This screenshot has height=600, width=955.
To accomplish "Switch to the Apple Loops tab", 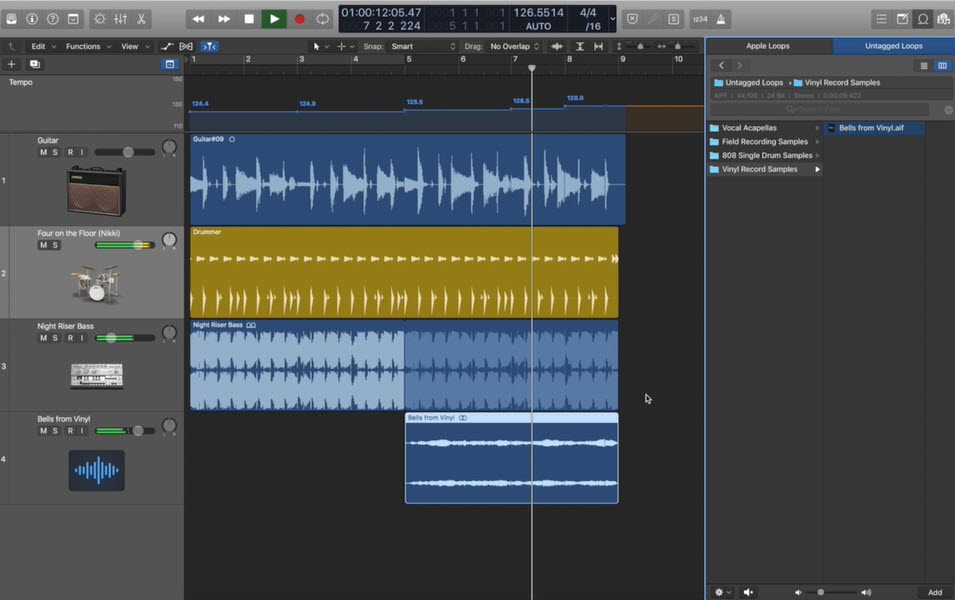I will [770, 45].
